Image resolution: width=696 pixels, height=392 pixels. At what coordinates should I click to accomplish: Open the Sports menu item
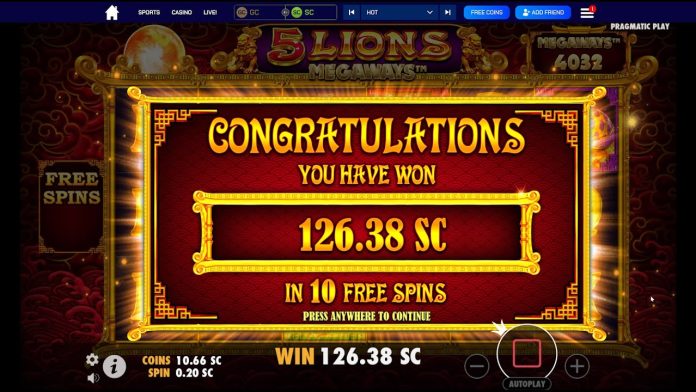pyautogui.click(x=149, y=12)
